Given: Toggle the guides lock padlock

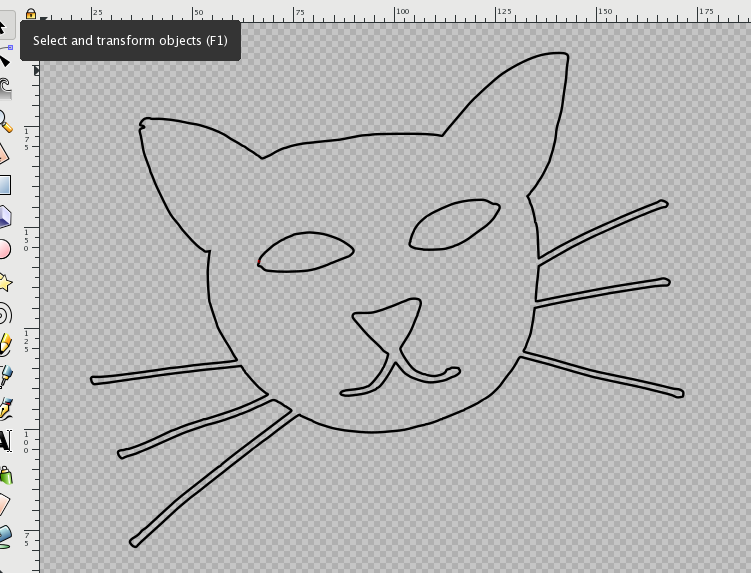Looking at the screenshot, I should coord(31,14).
